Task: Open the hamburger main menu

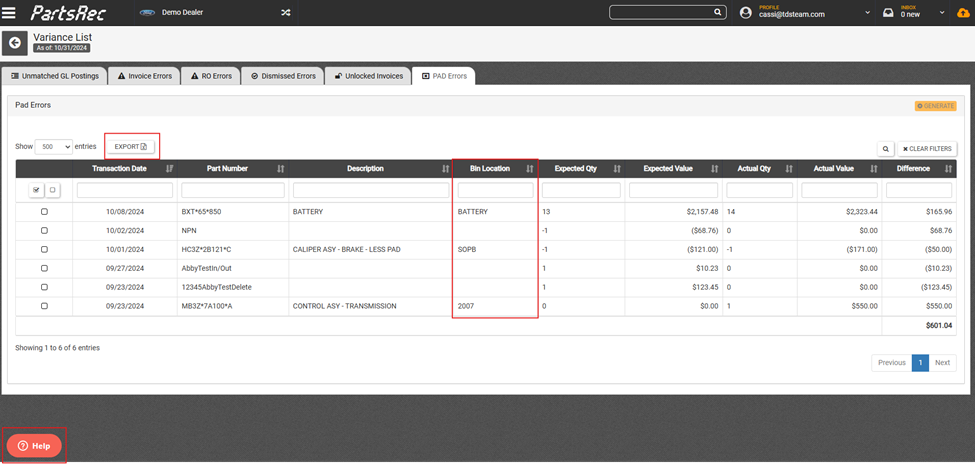Action: coord(9,12)
